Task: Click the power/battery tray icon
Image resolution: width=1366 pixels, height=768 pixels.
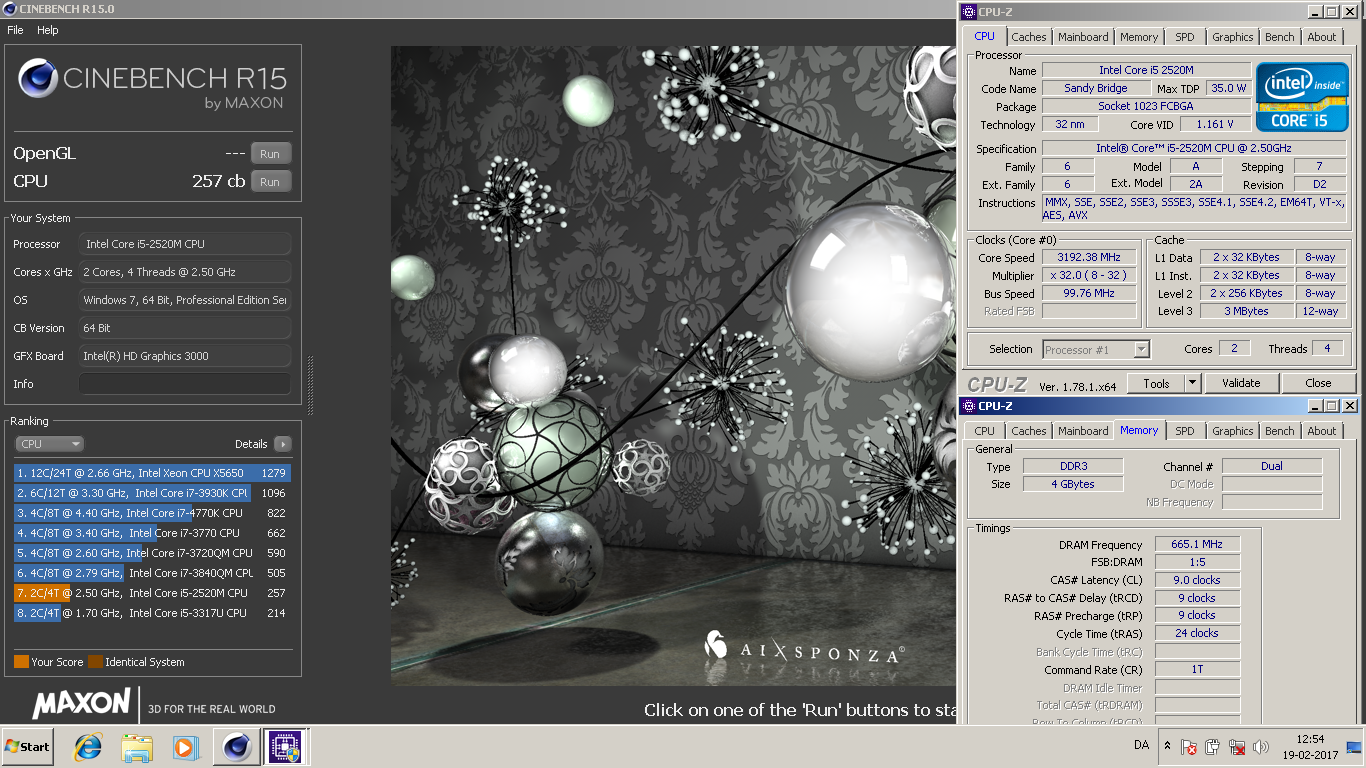Action: click(x=1213, y=747)
